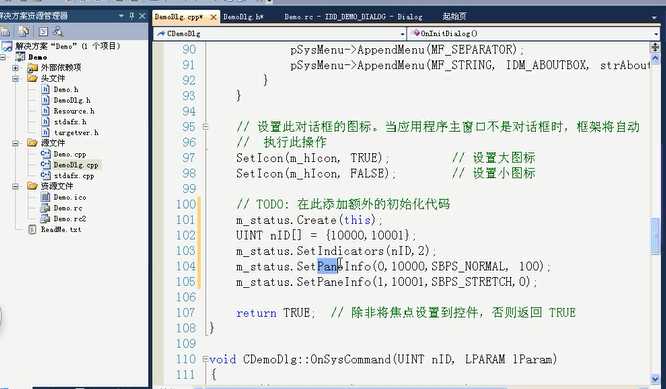The height and width of the screenshot is (389, 666).
Task: Collapse the Demo project node
Action: (x=3, y=56)
